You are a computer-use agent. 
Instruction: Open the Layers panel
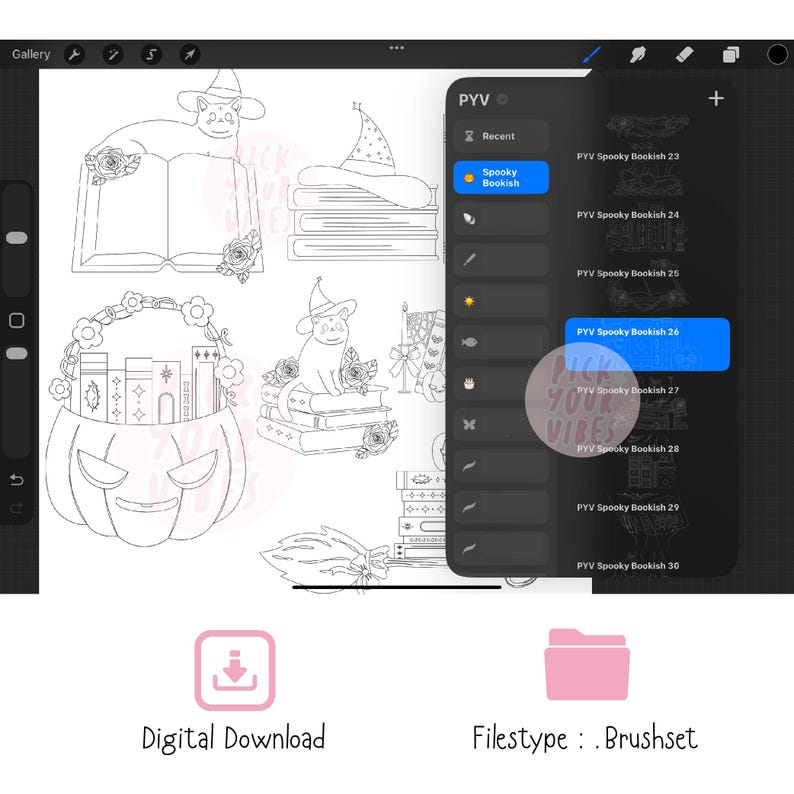(731, 54)
